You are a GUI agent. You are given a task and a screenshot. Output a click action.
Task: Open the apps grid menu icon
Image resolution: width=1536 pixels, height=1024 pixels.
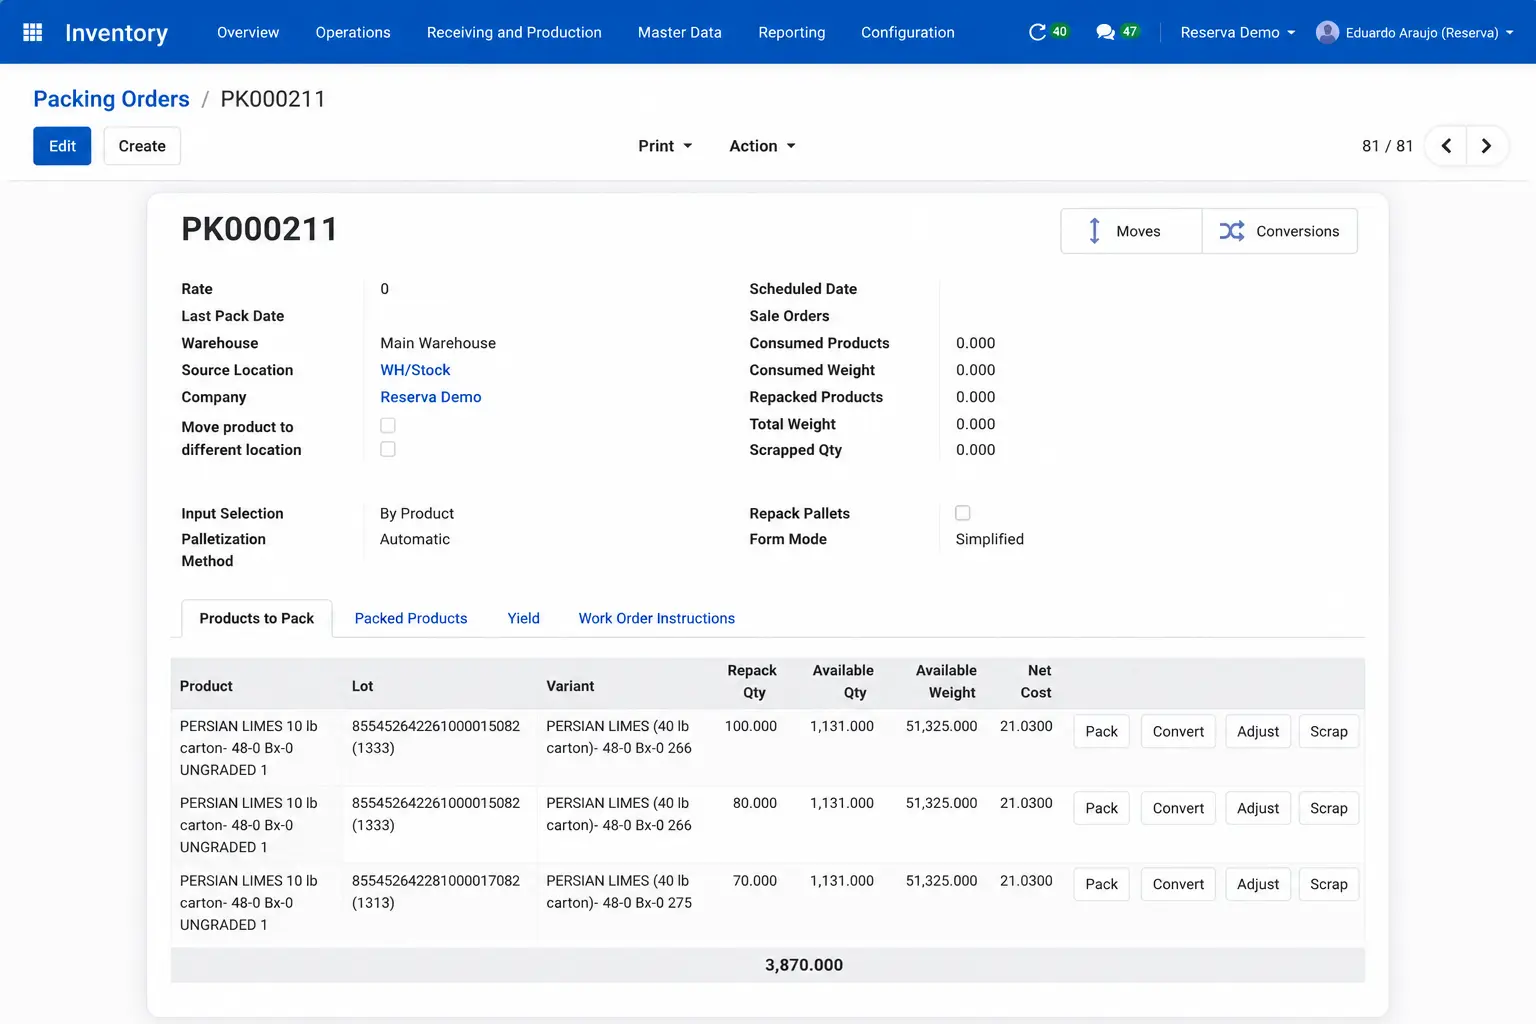[32, 32]
